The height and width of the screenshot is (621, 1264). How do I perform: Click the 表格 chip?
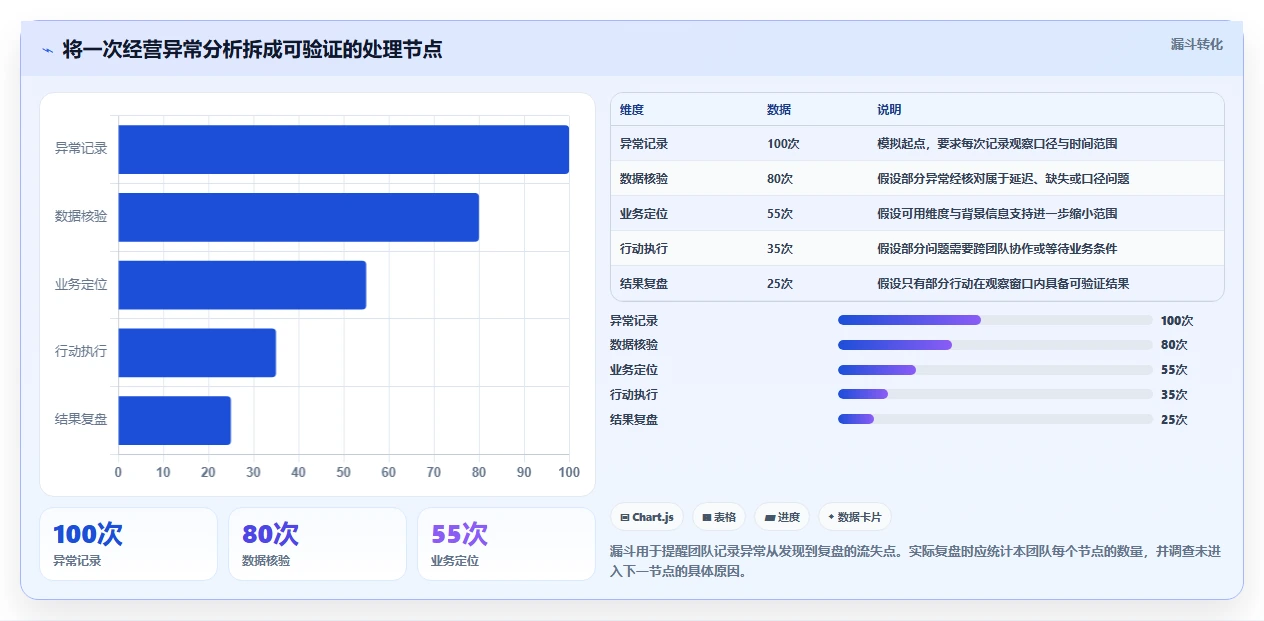click(x=719, y=517)
